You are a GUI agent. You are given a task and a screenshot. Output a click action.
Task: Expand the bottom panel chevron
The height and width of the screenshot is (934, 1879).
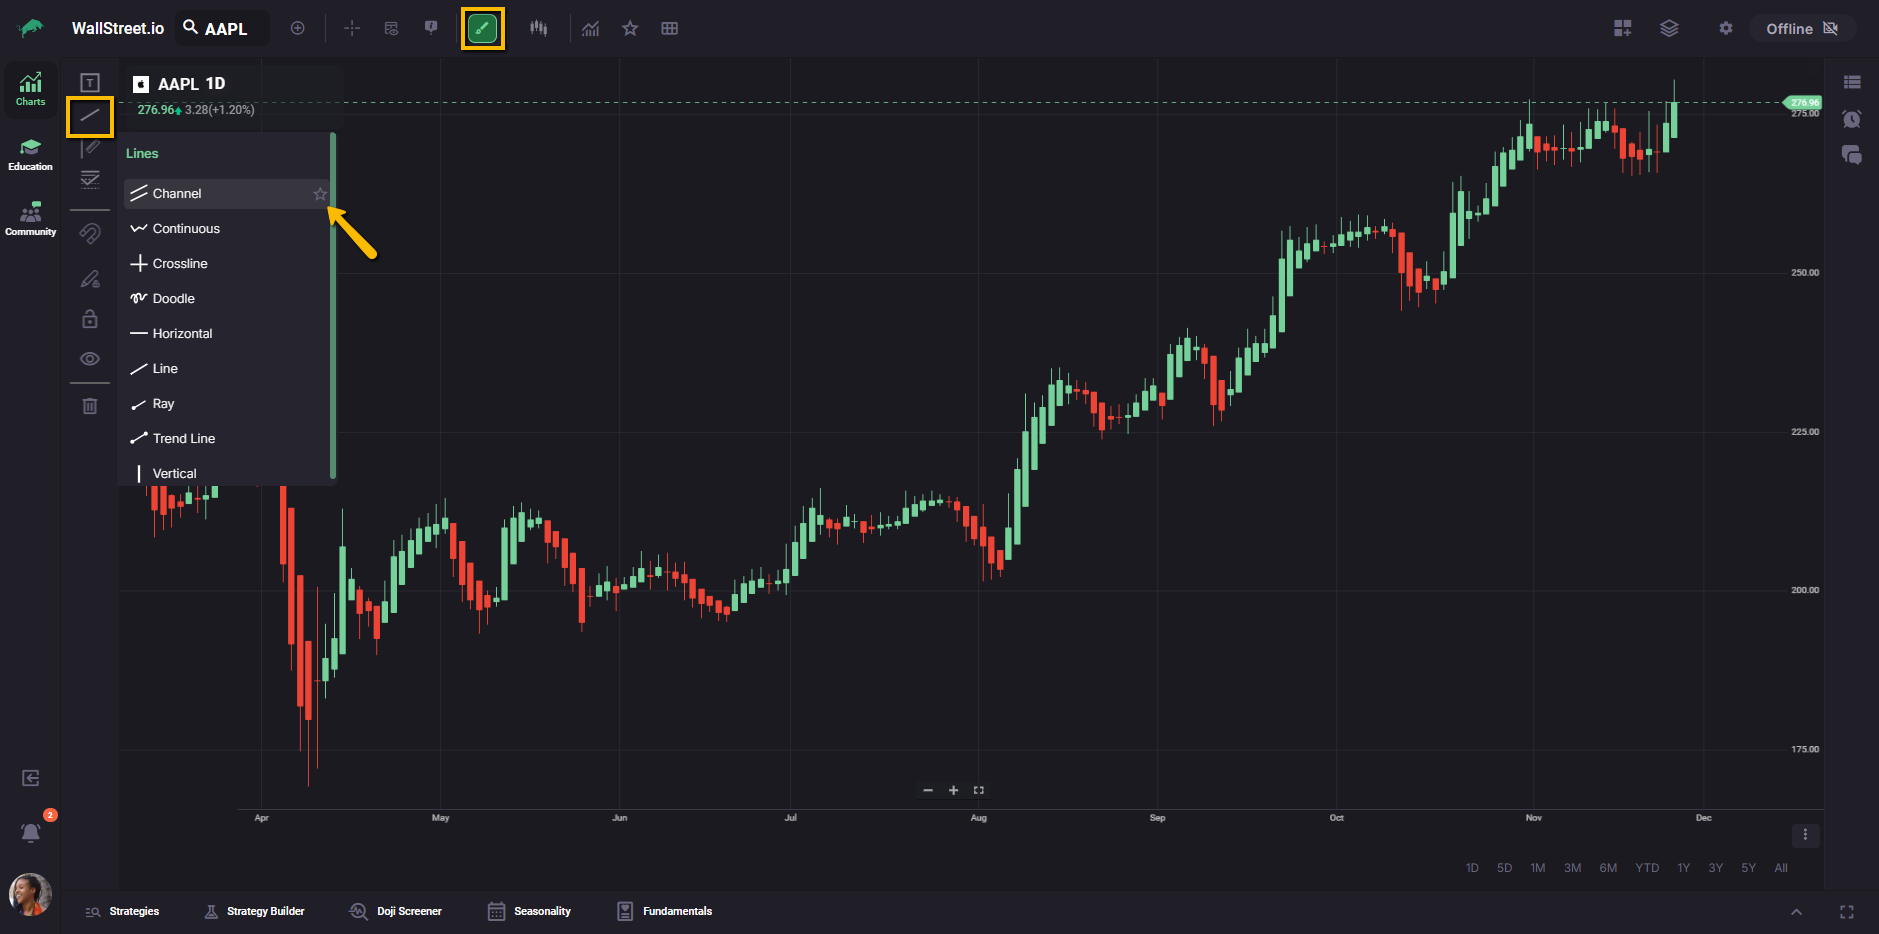pyautogui.click(x=1796, y=912)
